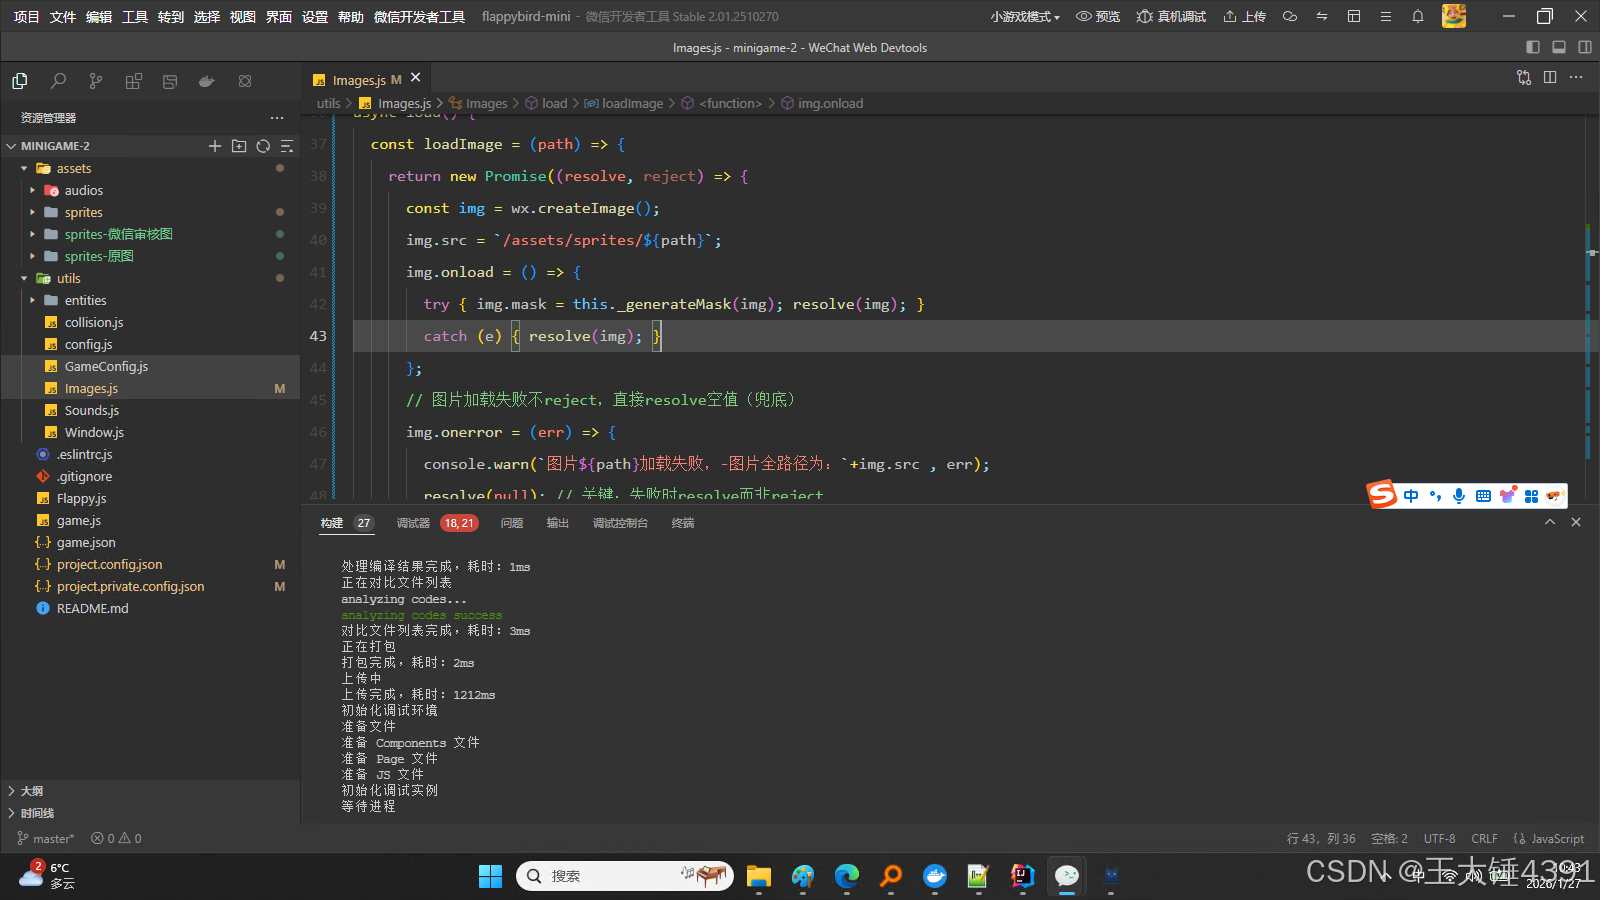1600x900 pixels.
Task: Collapse the MINIGAME-2 root section
Action: [x=11, y=146]
